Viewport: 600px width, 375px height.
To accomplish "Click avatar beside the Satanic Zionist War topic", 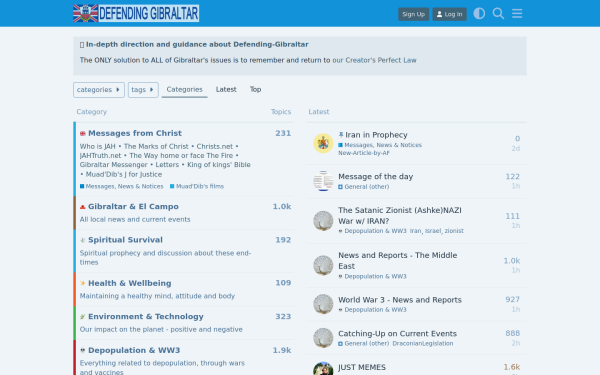I will [323, 221].
